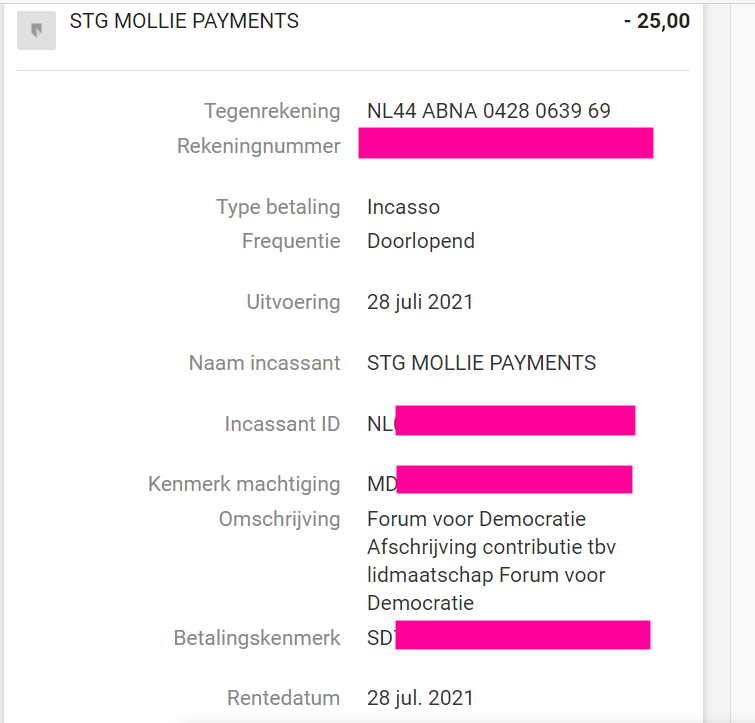Viewport: 755px width, 723px height.
Task: Click the redacted Rekeningnummer value
Action: click(x=505, y=143)
